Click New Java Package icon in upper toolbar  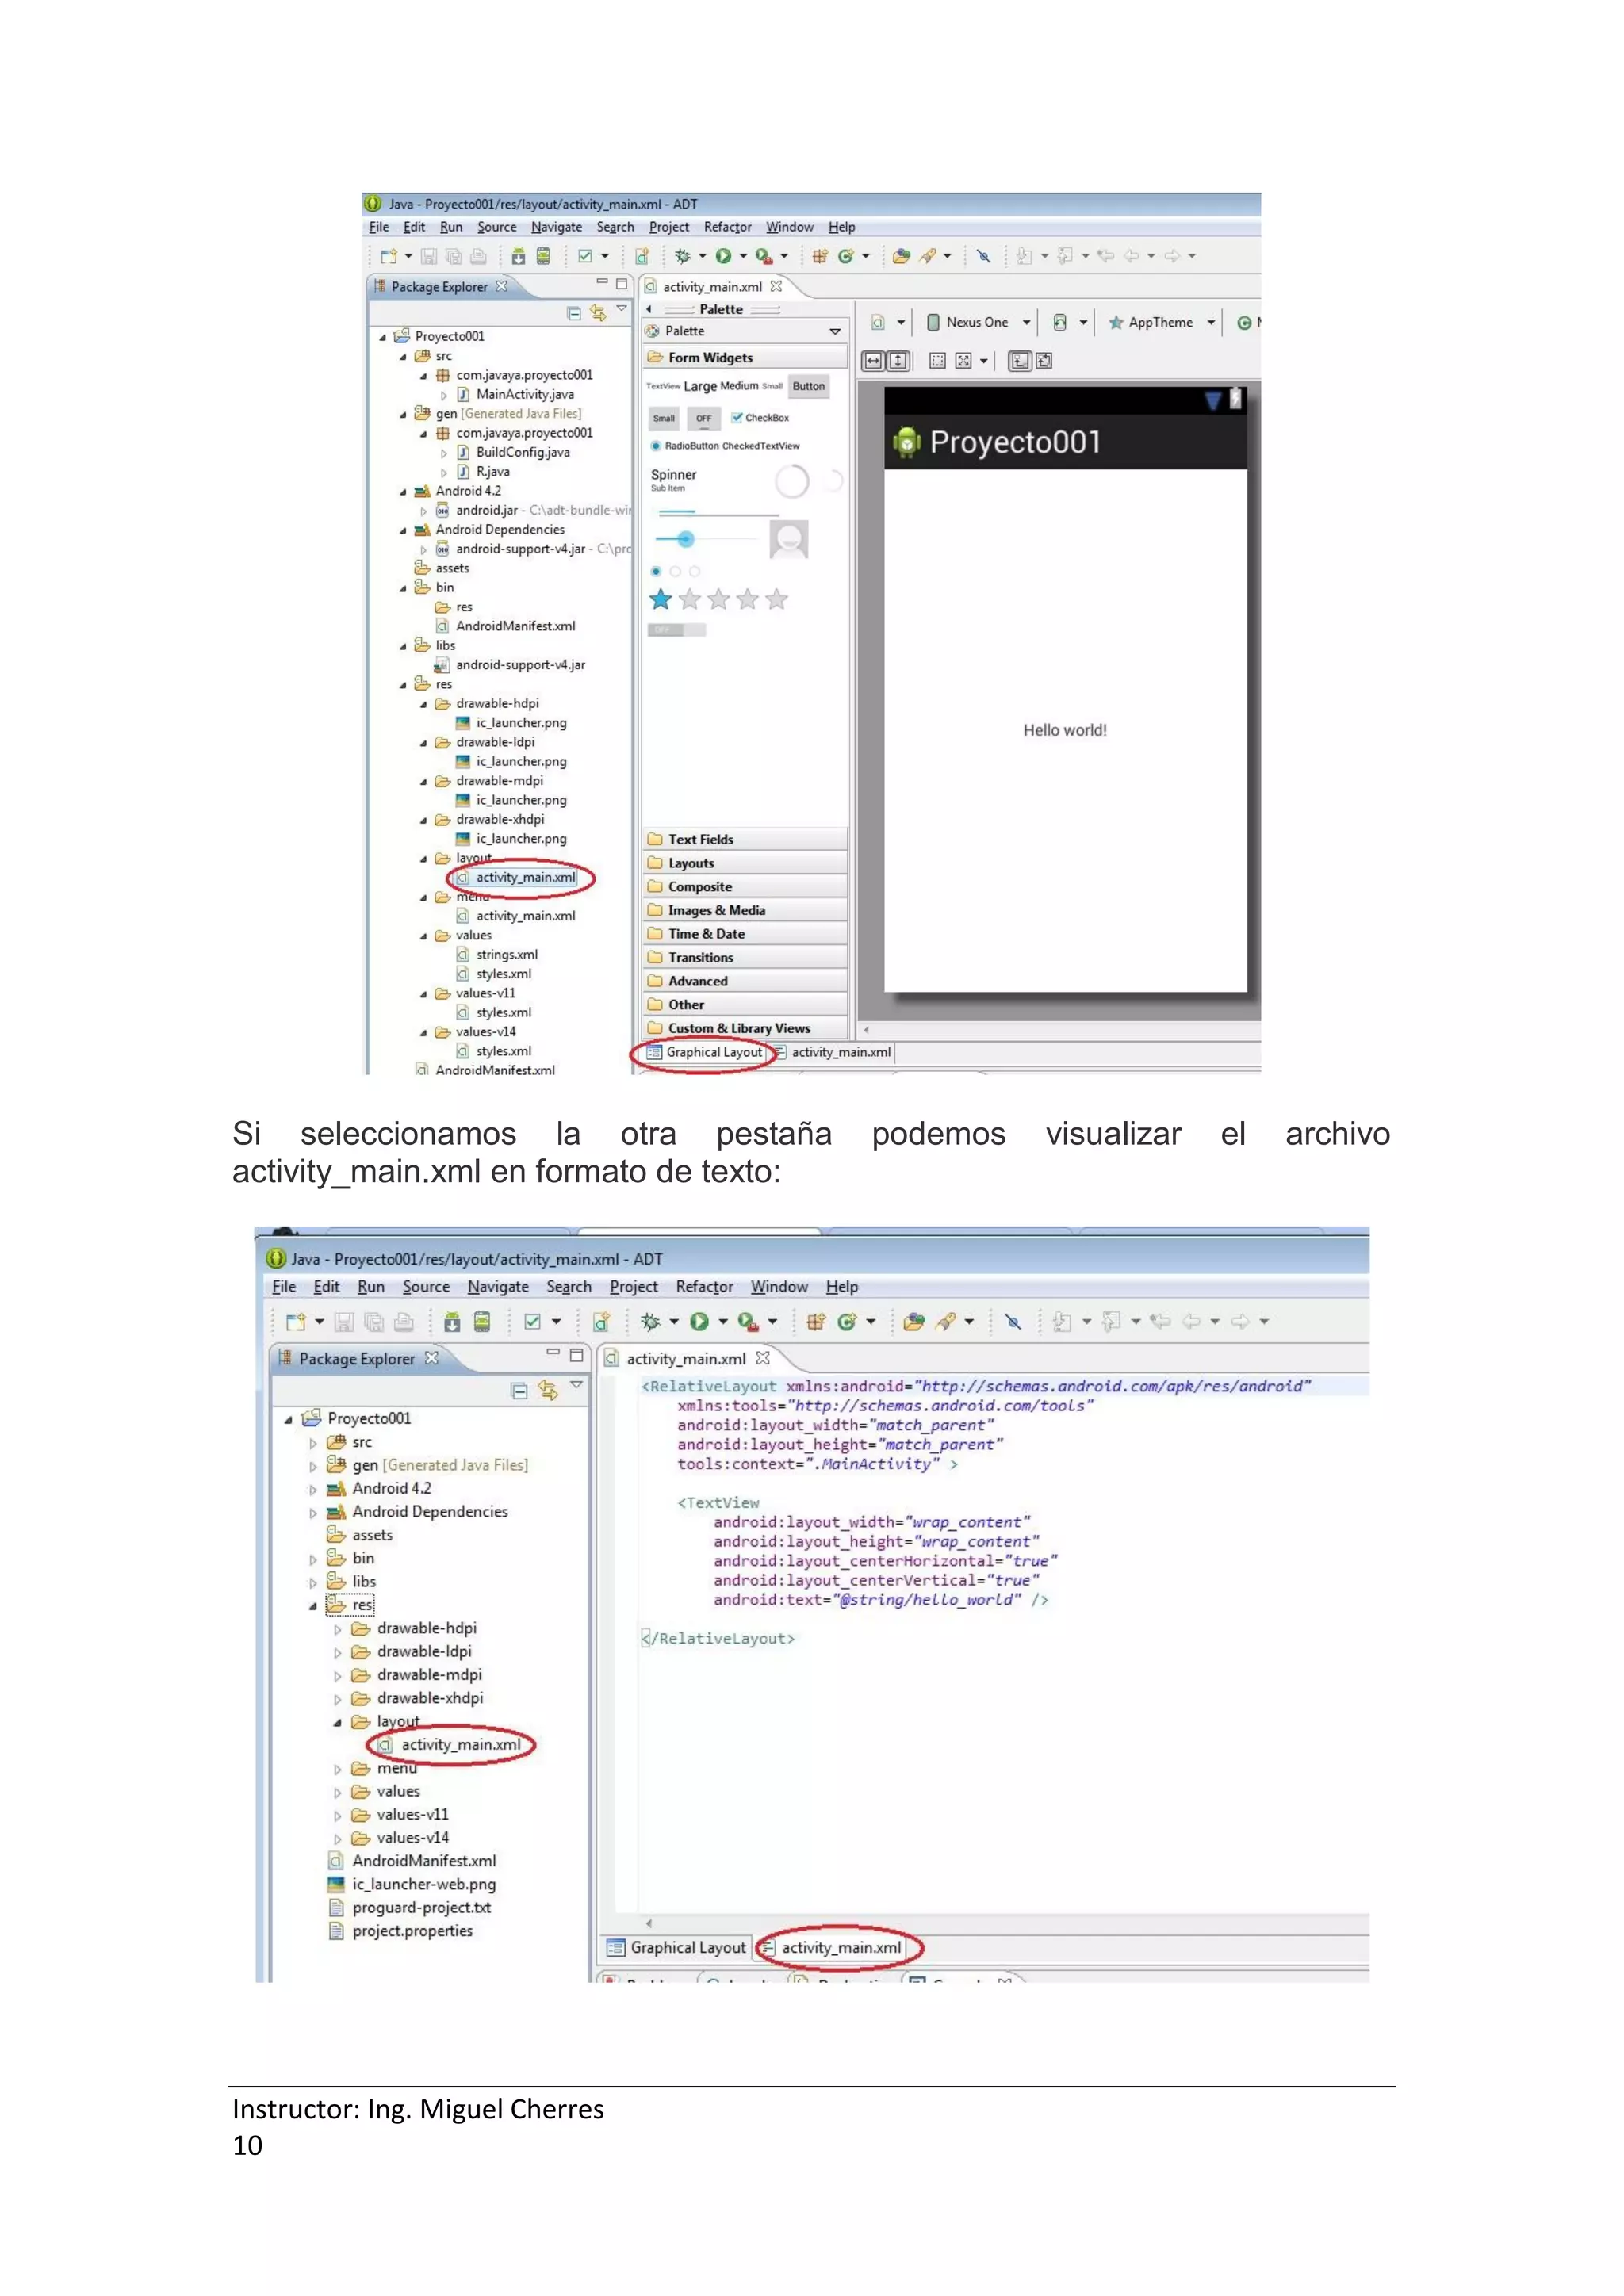tap(819, 257)
